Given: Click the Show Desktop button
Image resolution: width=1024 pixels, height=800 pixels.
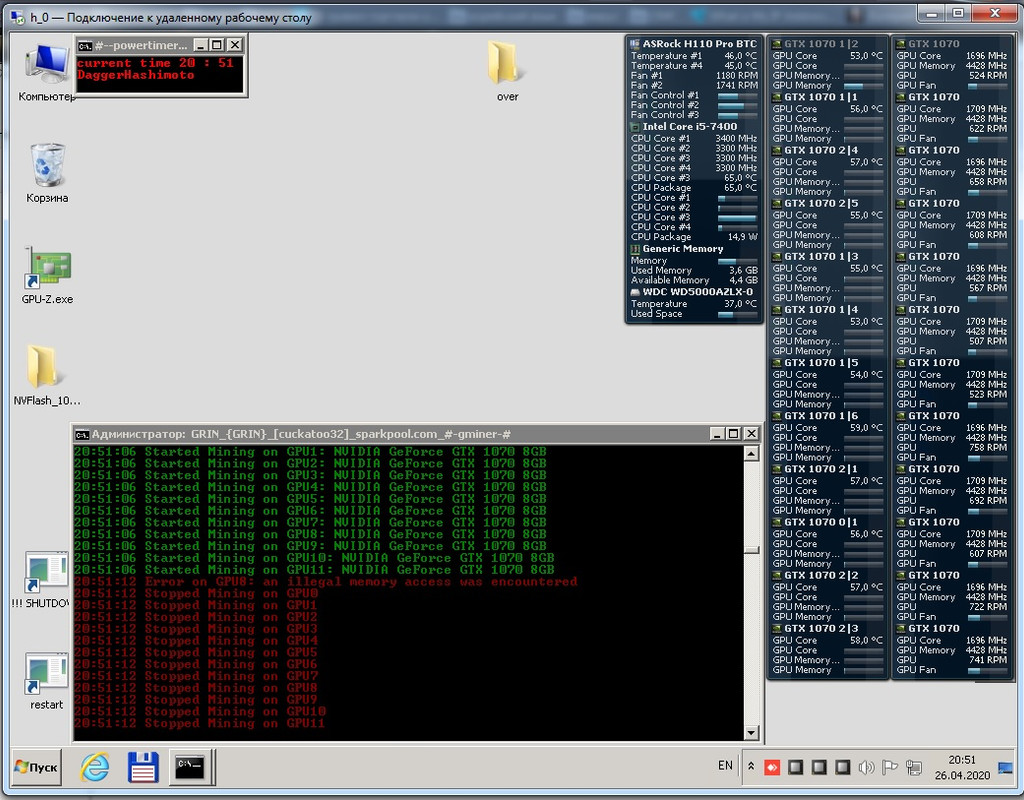Looking at the screenshot, I should pyautogui.click(x=1006, y=767).
